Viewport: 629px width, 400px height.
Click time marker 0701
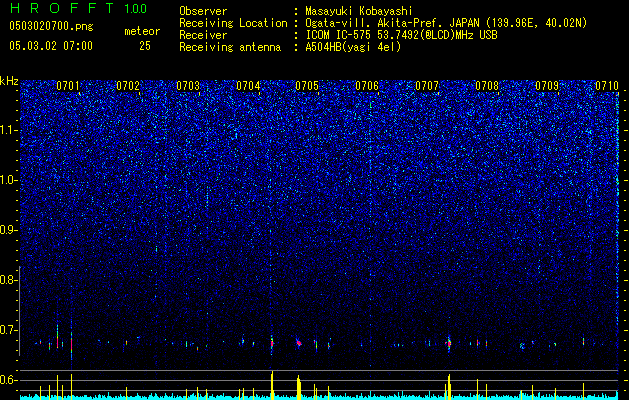68,86
